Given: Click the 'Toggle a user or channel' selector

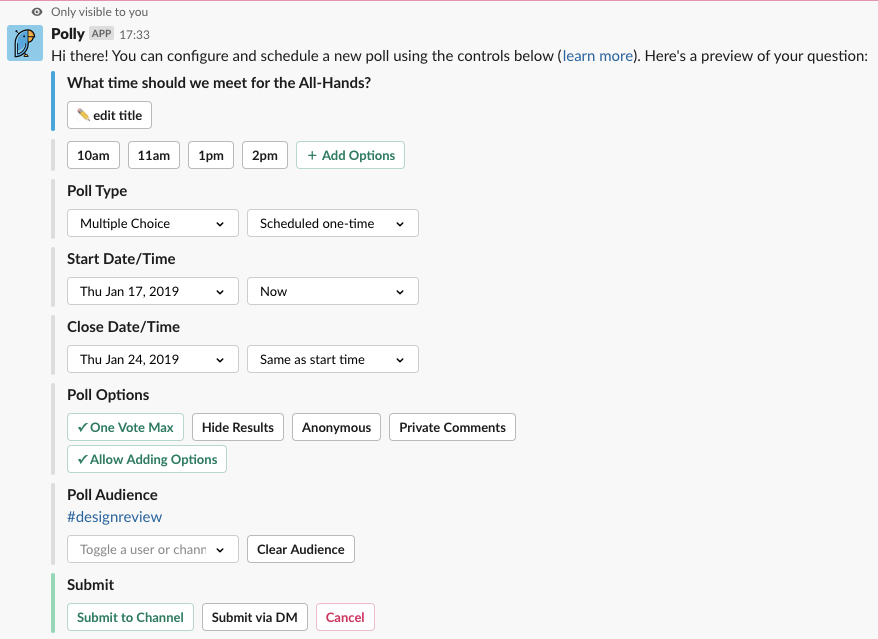Looking at the screenshot, I should click(x=152, y=549).
